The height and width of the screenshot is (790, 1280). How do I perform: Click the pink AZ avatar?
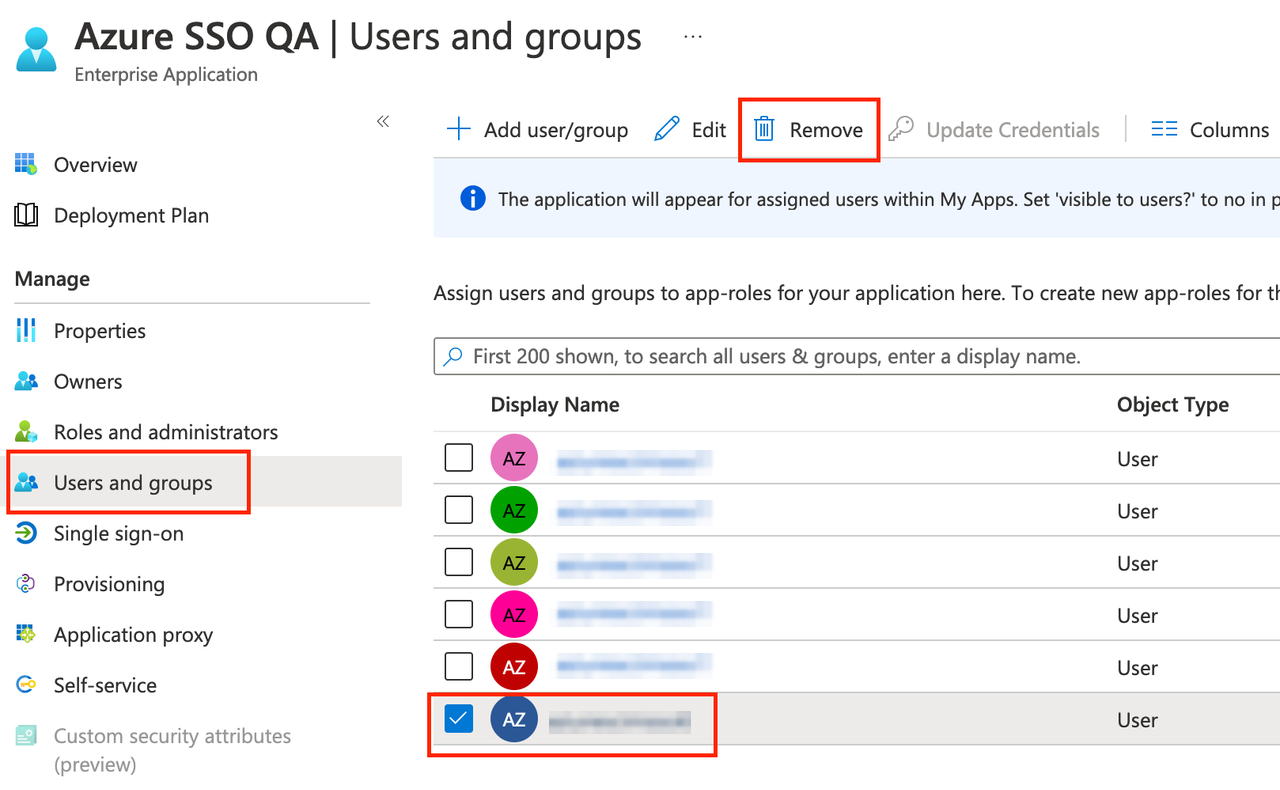pyautogui.click(x=514, y=458)
